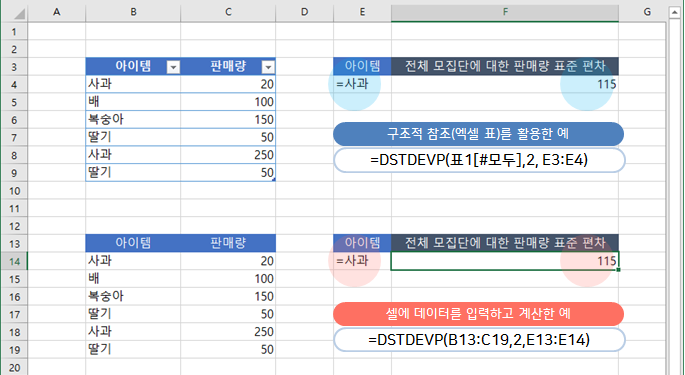This screenshot has width=685, height=375.
Task: Click cell F4 result 115
Action: point(505,84)
